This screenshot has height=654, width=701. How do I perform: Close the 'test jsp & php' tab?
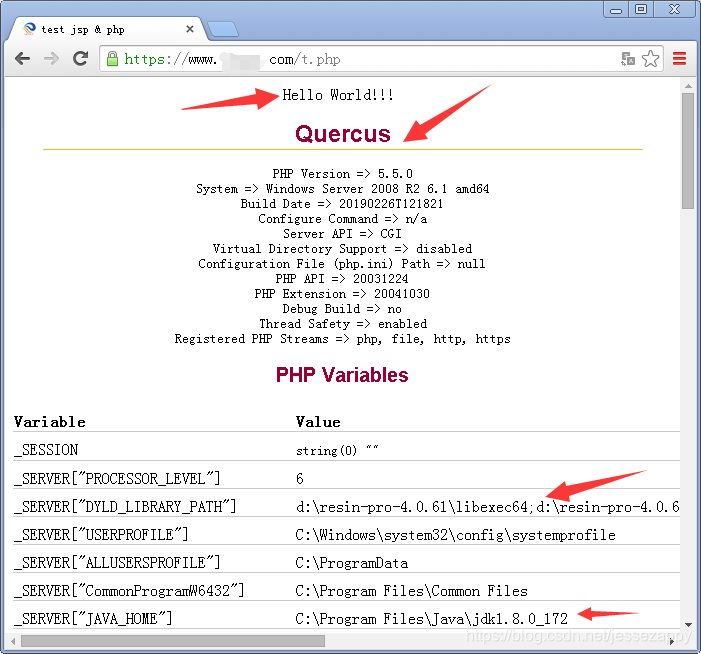190,29
